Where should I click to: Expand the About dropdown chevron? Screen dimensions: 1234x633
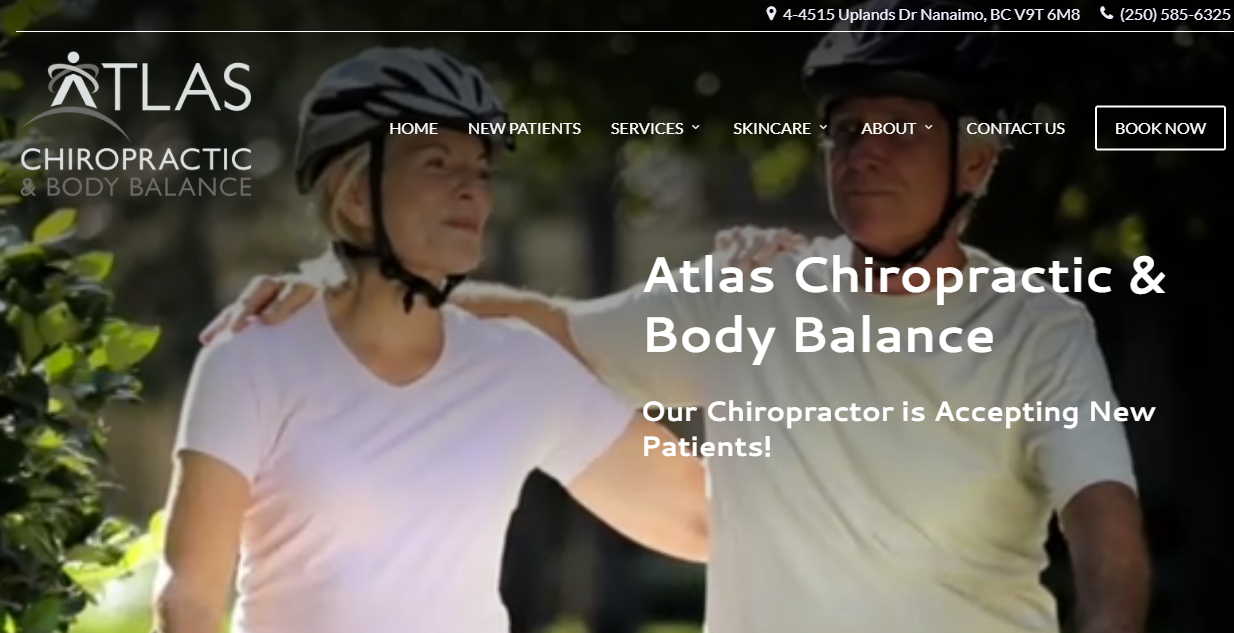point(928,128)
